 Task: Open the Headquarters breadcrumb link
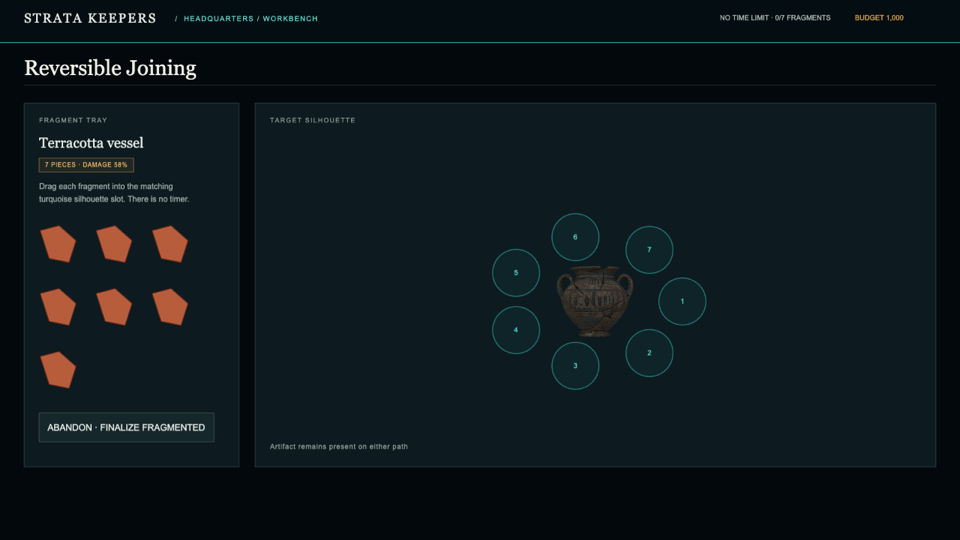coord(219,18)
